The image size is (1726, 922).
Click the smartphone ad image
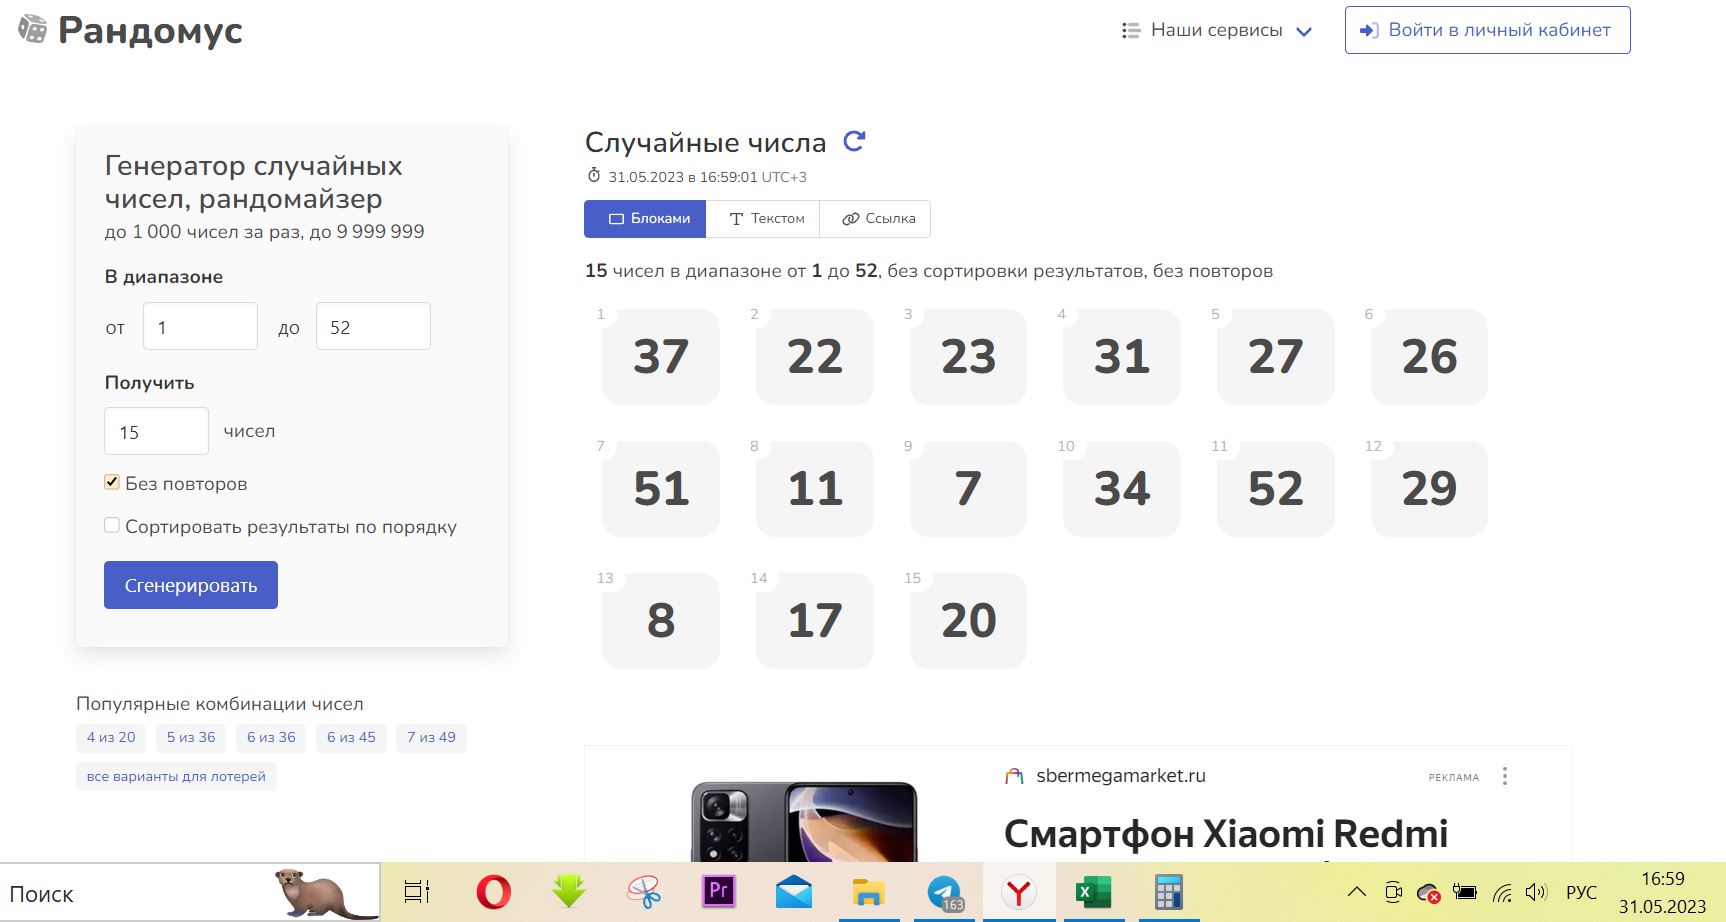804,822
